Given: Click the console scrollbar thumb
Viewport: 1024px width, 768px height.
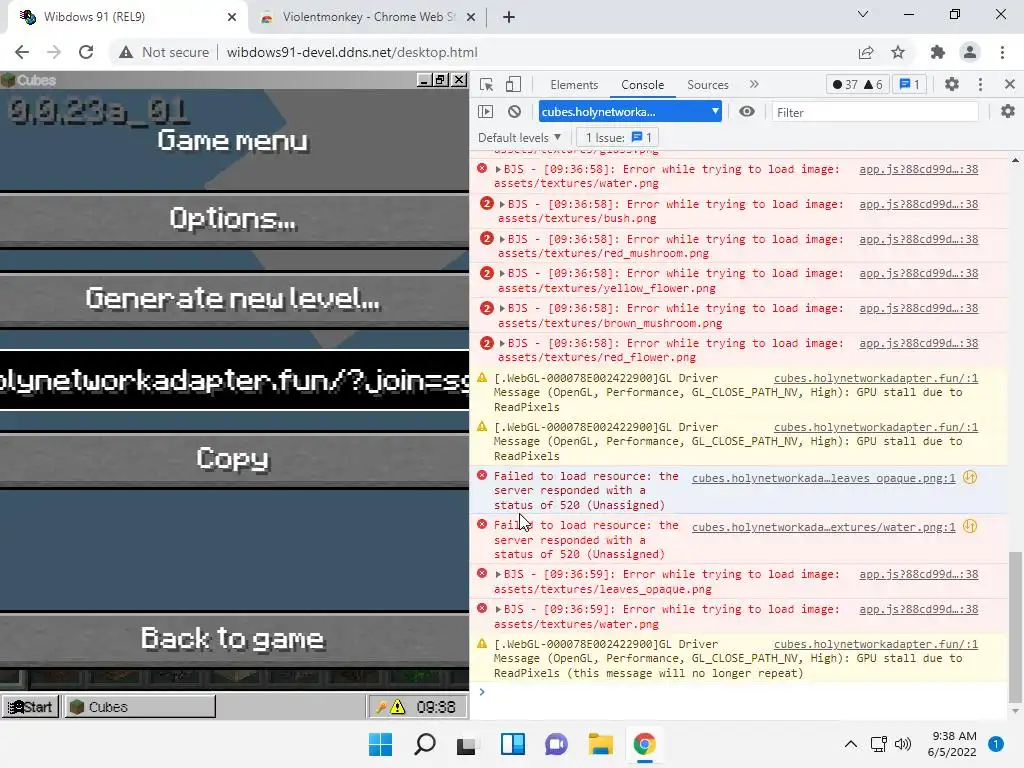Looking at the screenshot, I should pyautogui.click(x=1015, y=628).
